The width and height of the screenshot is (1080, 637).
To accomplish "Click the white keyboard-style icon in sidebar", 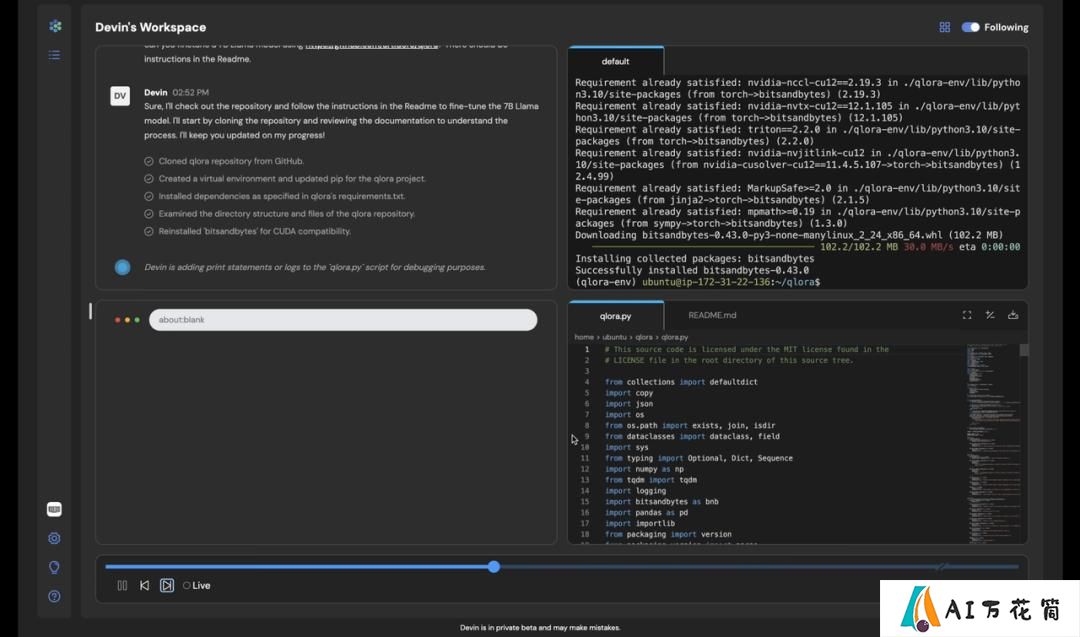I will tap(54, 510).
